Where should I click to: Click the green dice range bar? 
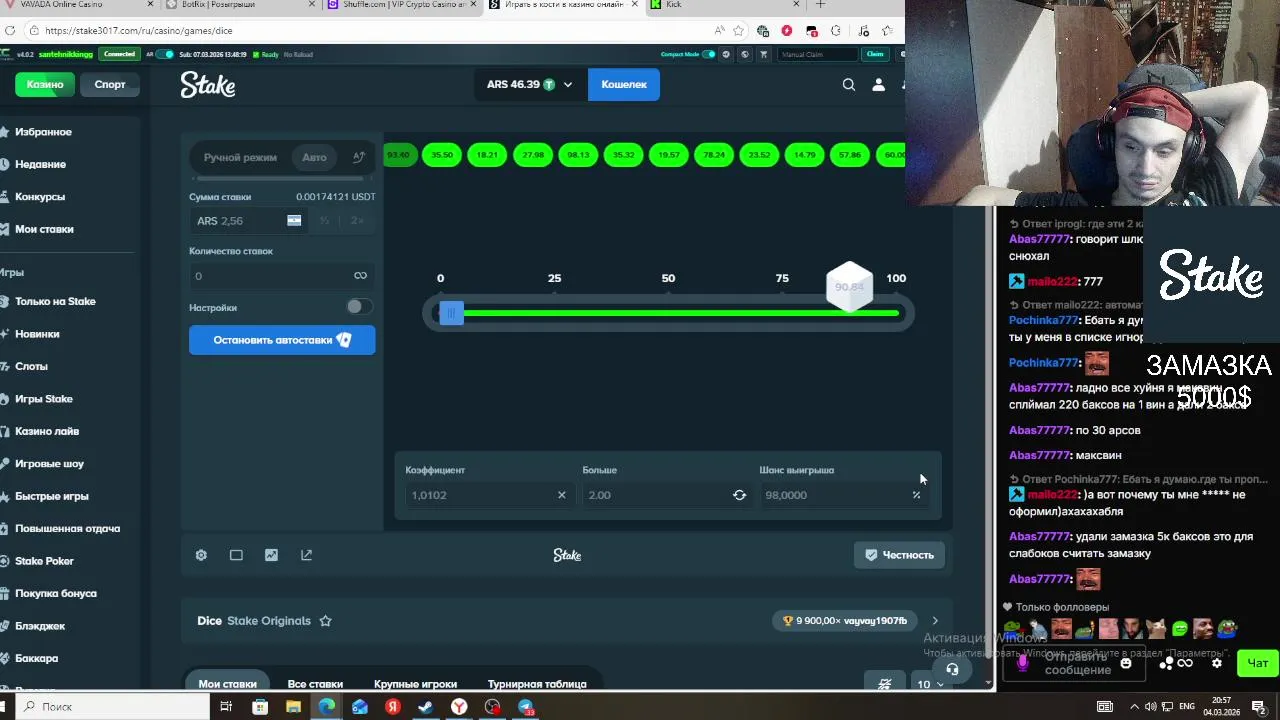(x=680, y=314)
